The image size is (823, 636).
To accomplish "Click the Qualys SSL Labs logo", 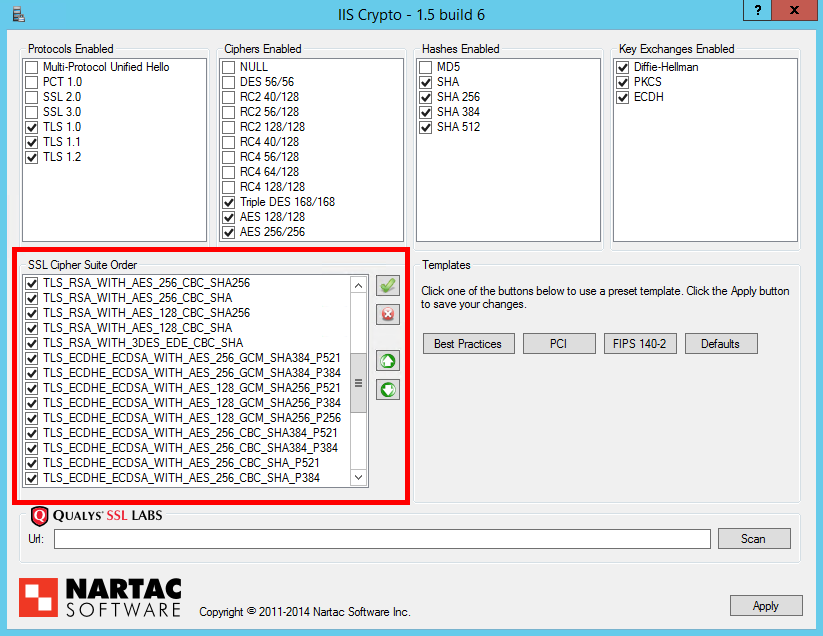I will (96, 516).
